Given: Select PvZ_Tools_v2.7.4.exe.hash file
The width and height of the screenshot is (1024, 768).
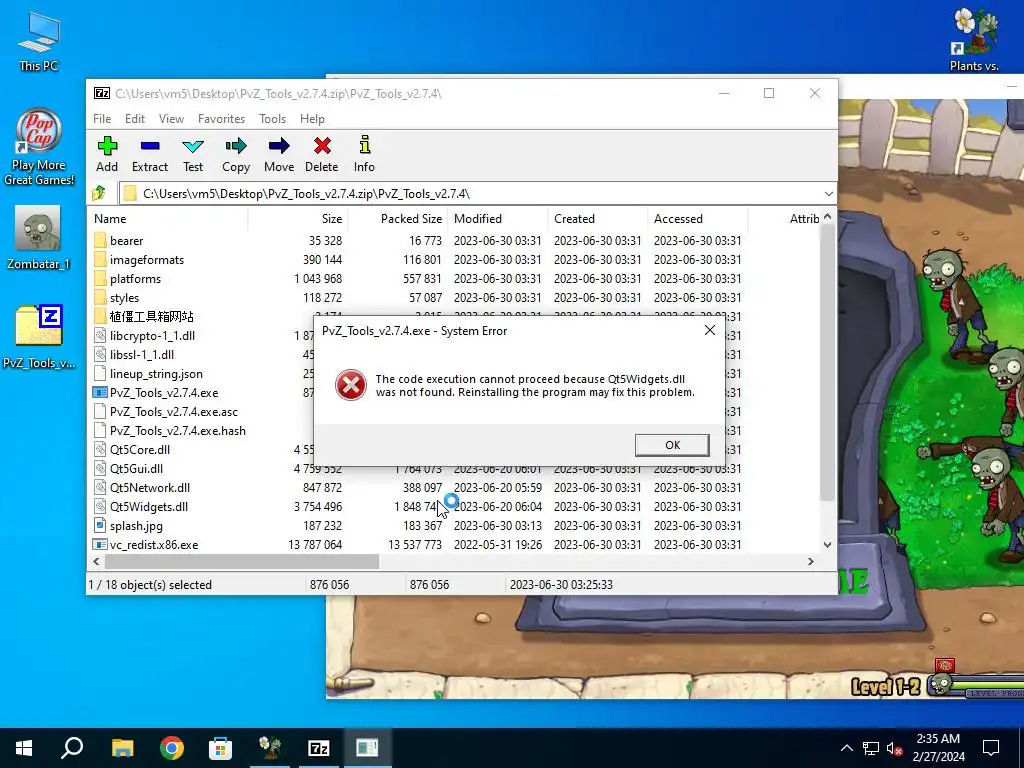Looking at the screenshot, I should 178,431.
